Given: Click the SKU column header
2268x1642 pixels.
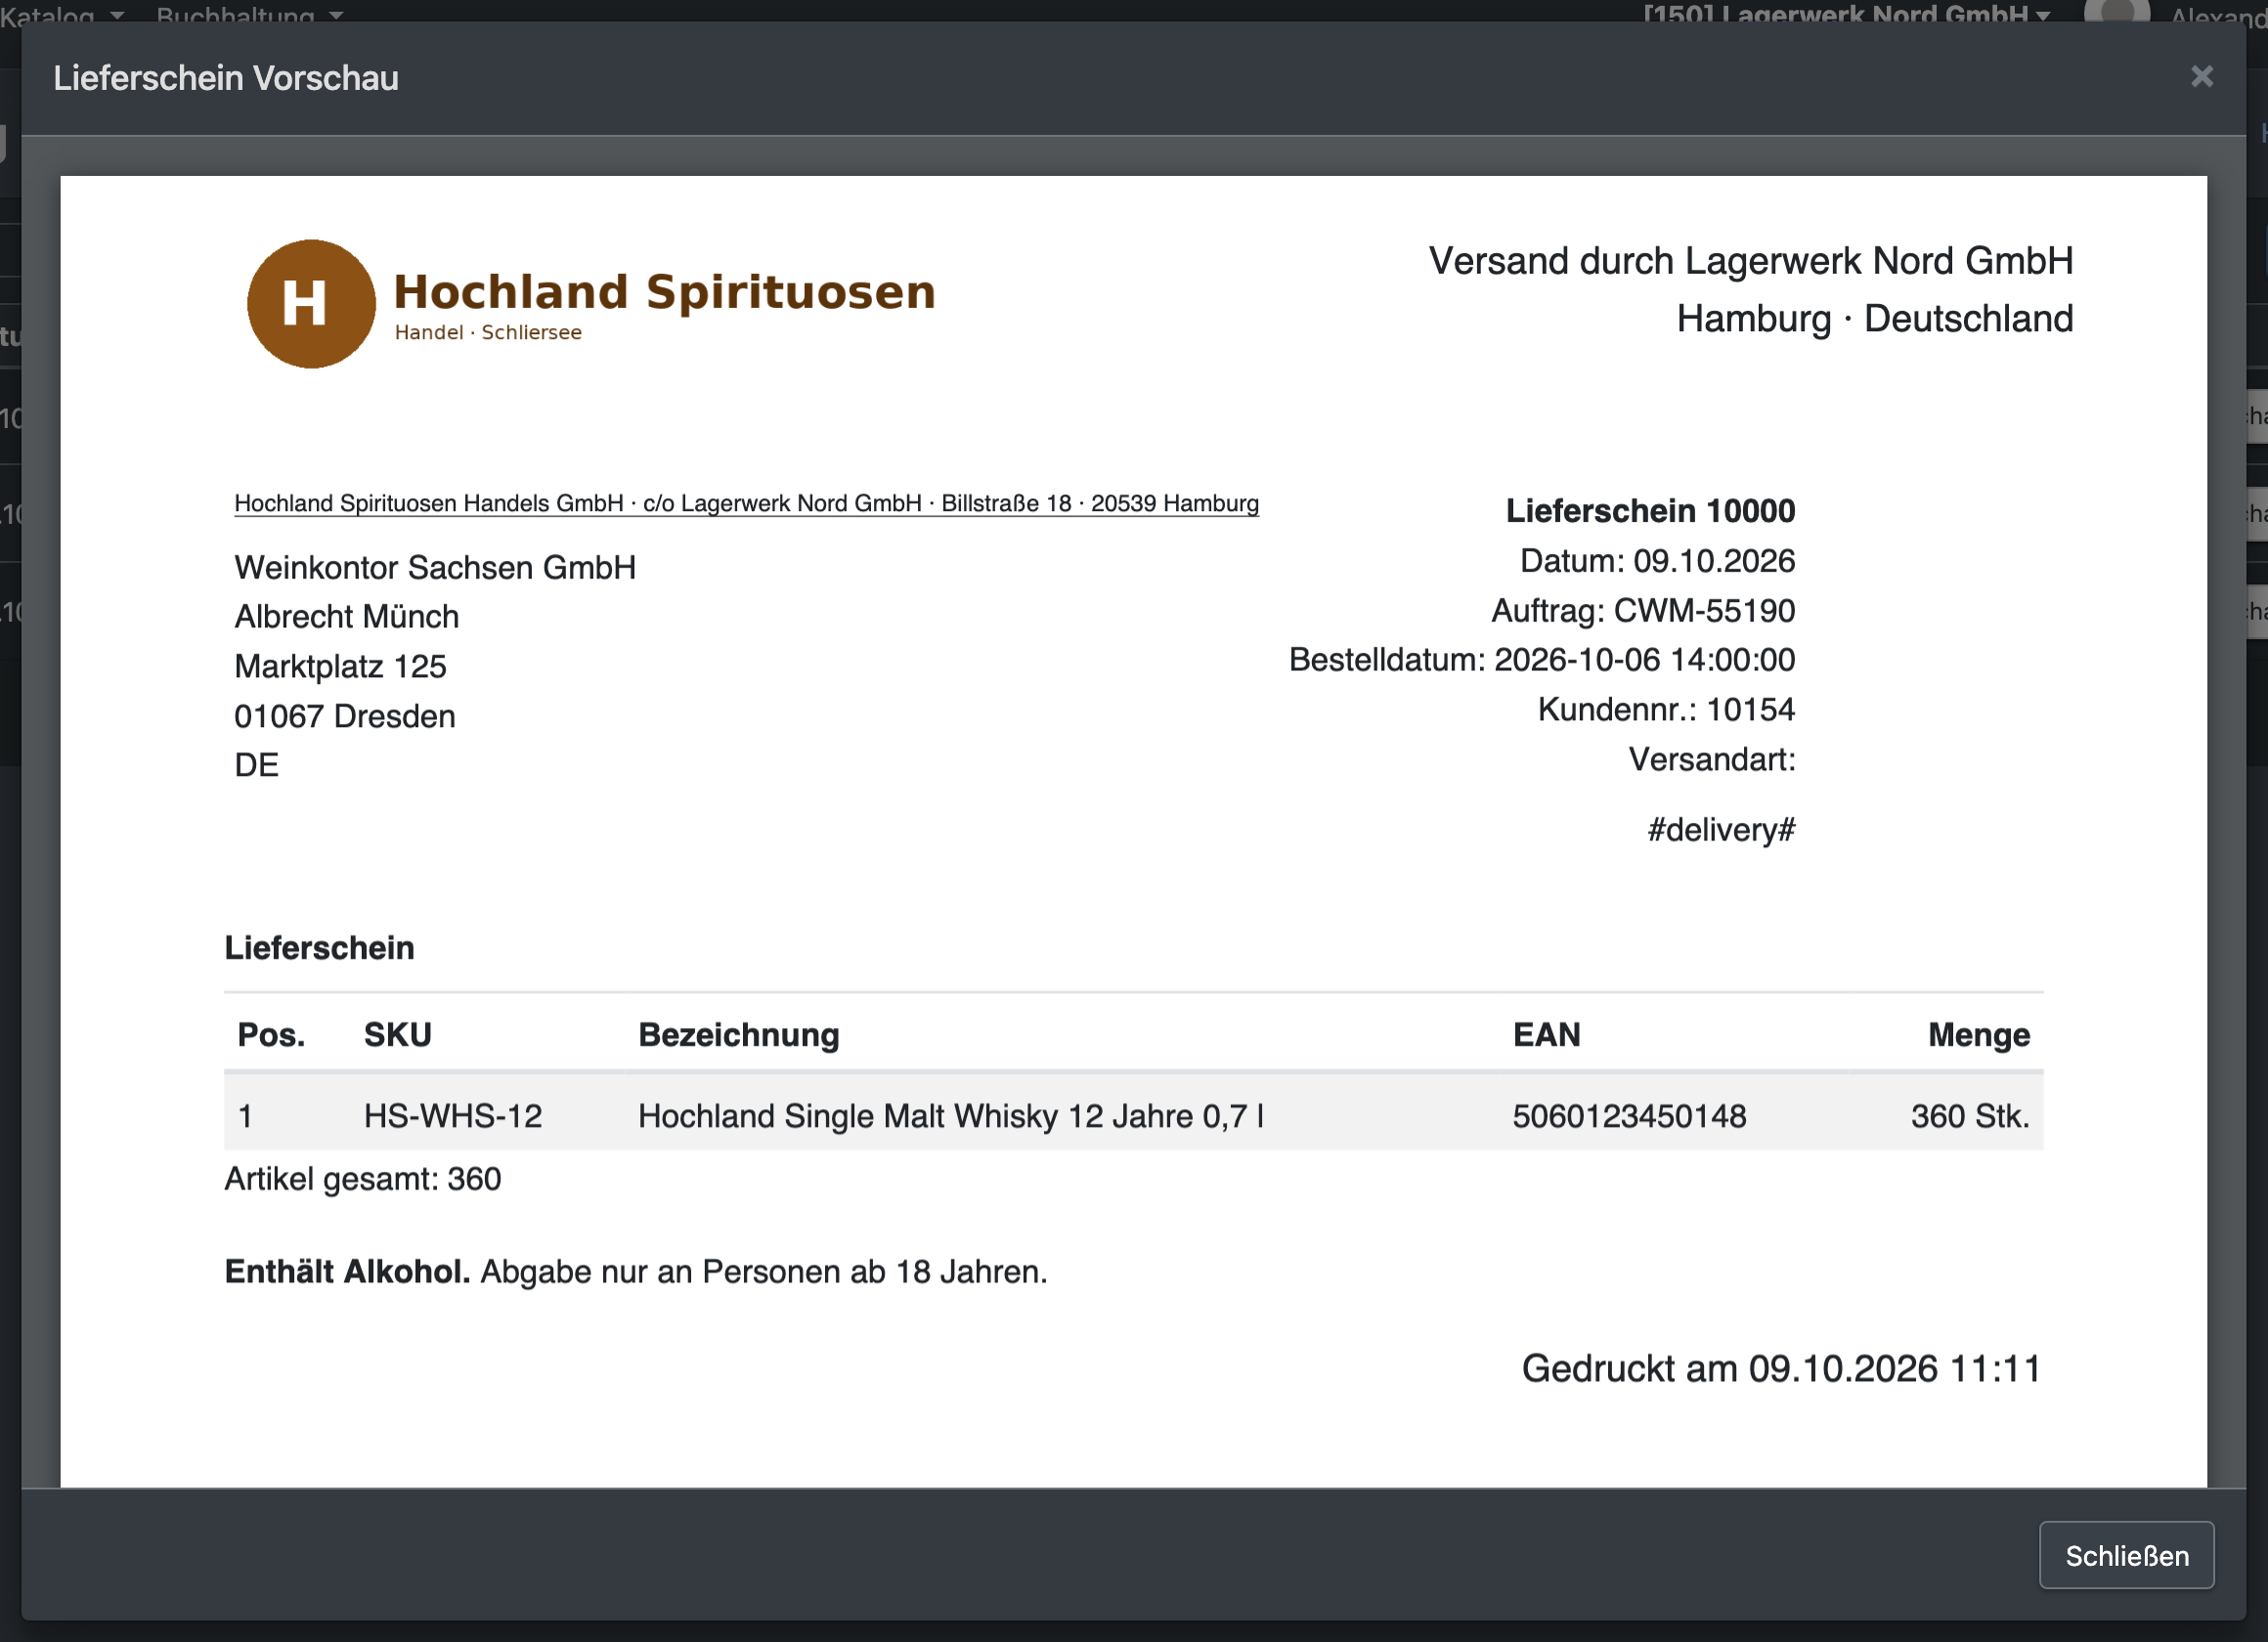Looking at the screenshot, I should click(x=398, y=1034).
